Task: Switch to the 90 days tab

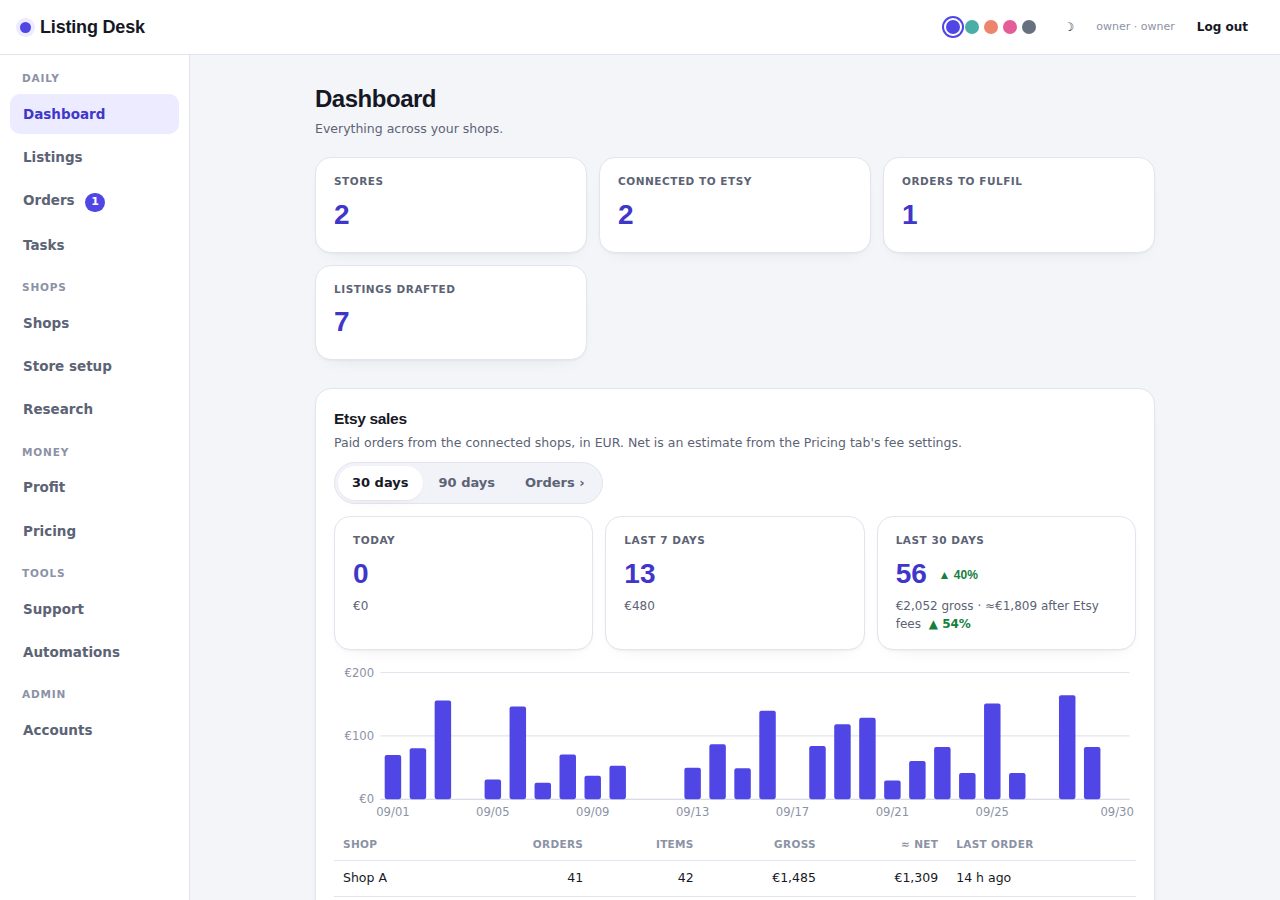Action: 467,483
